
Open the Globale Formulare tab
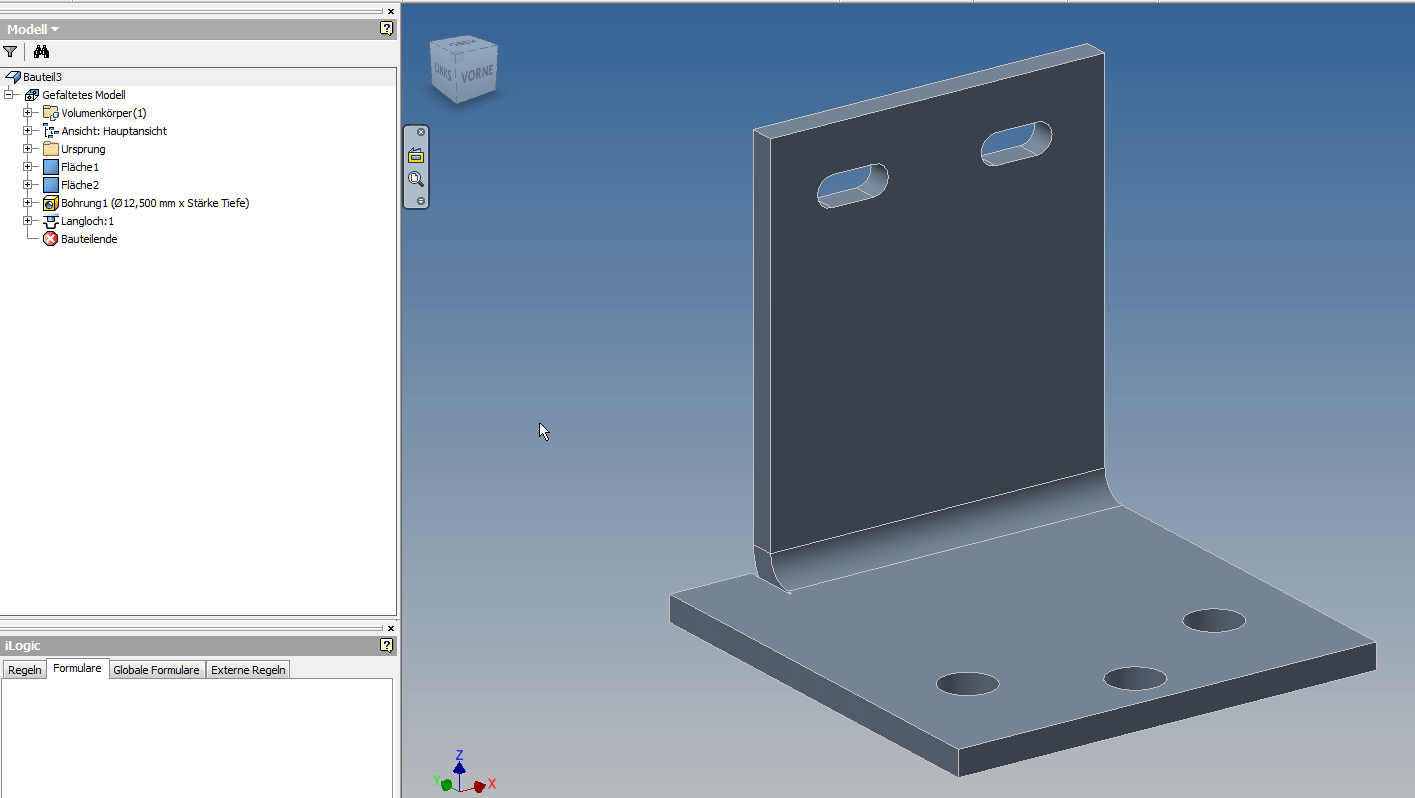point(156,669)
